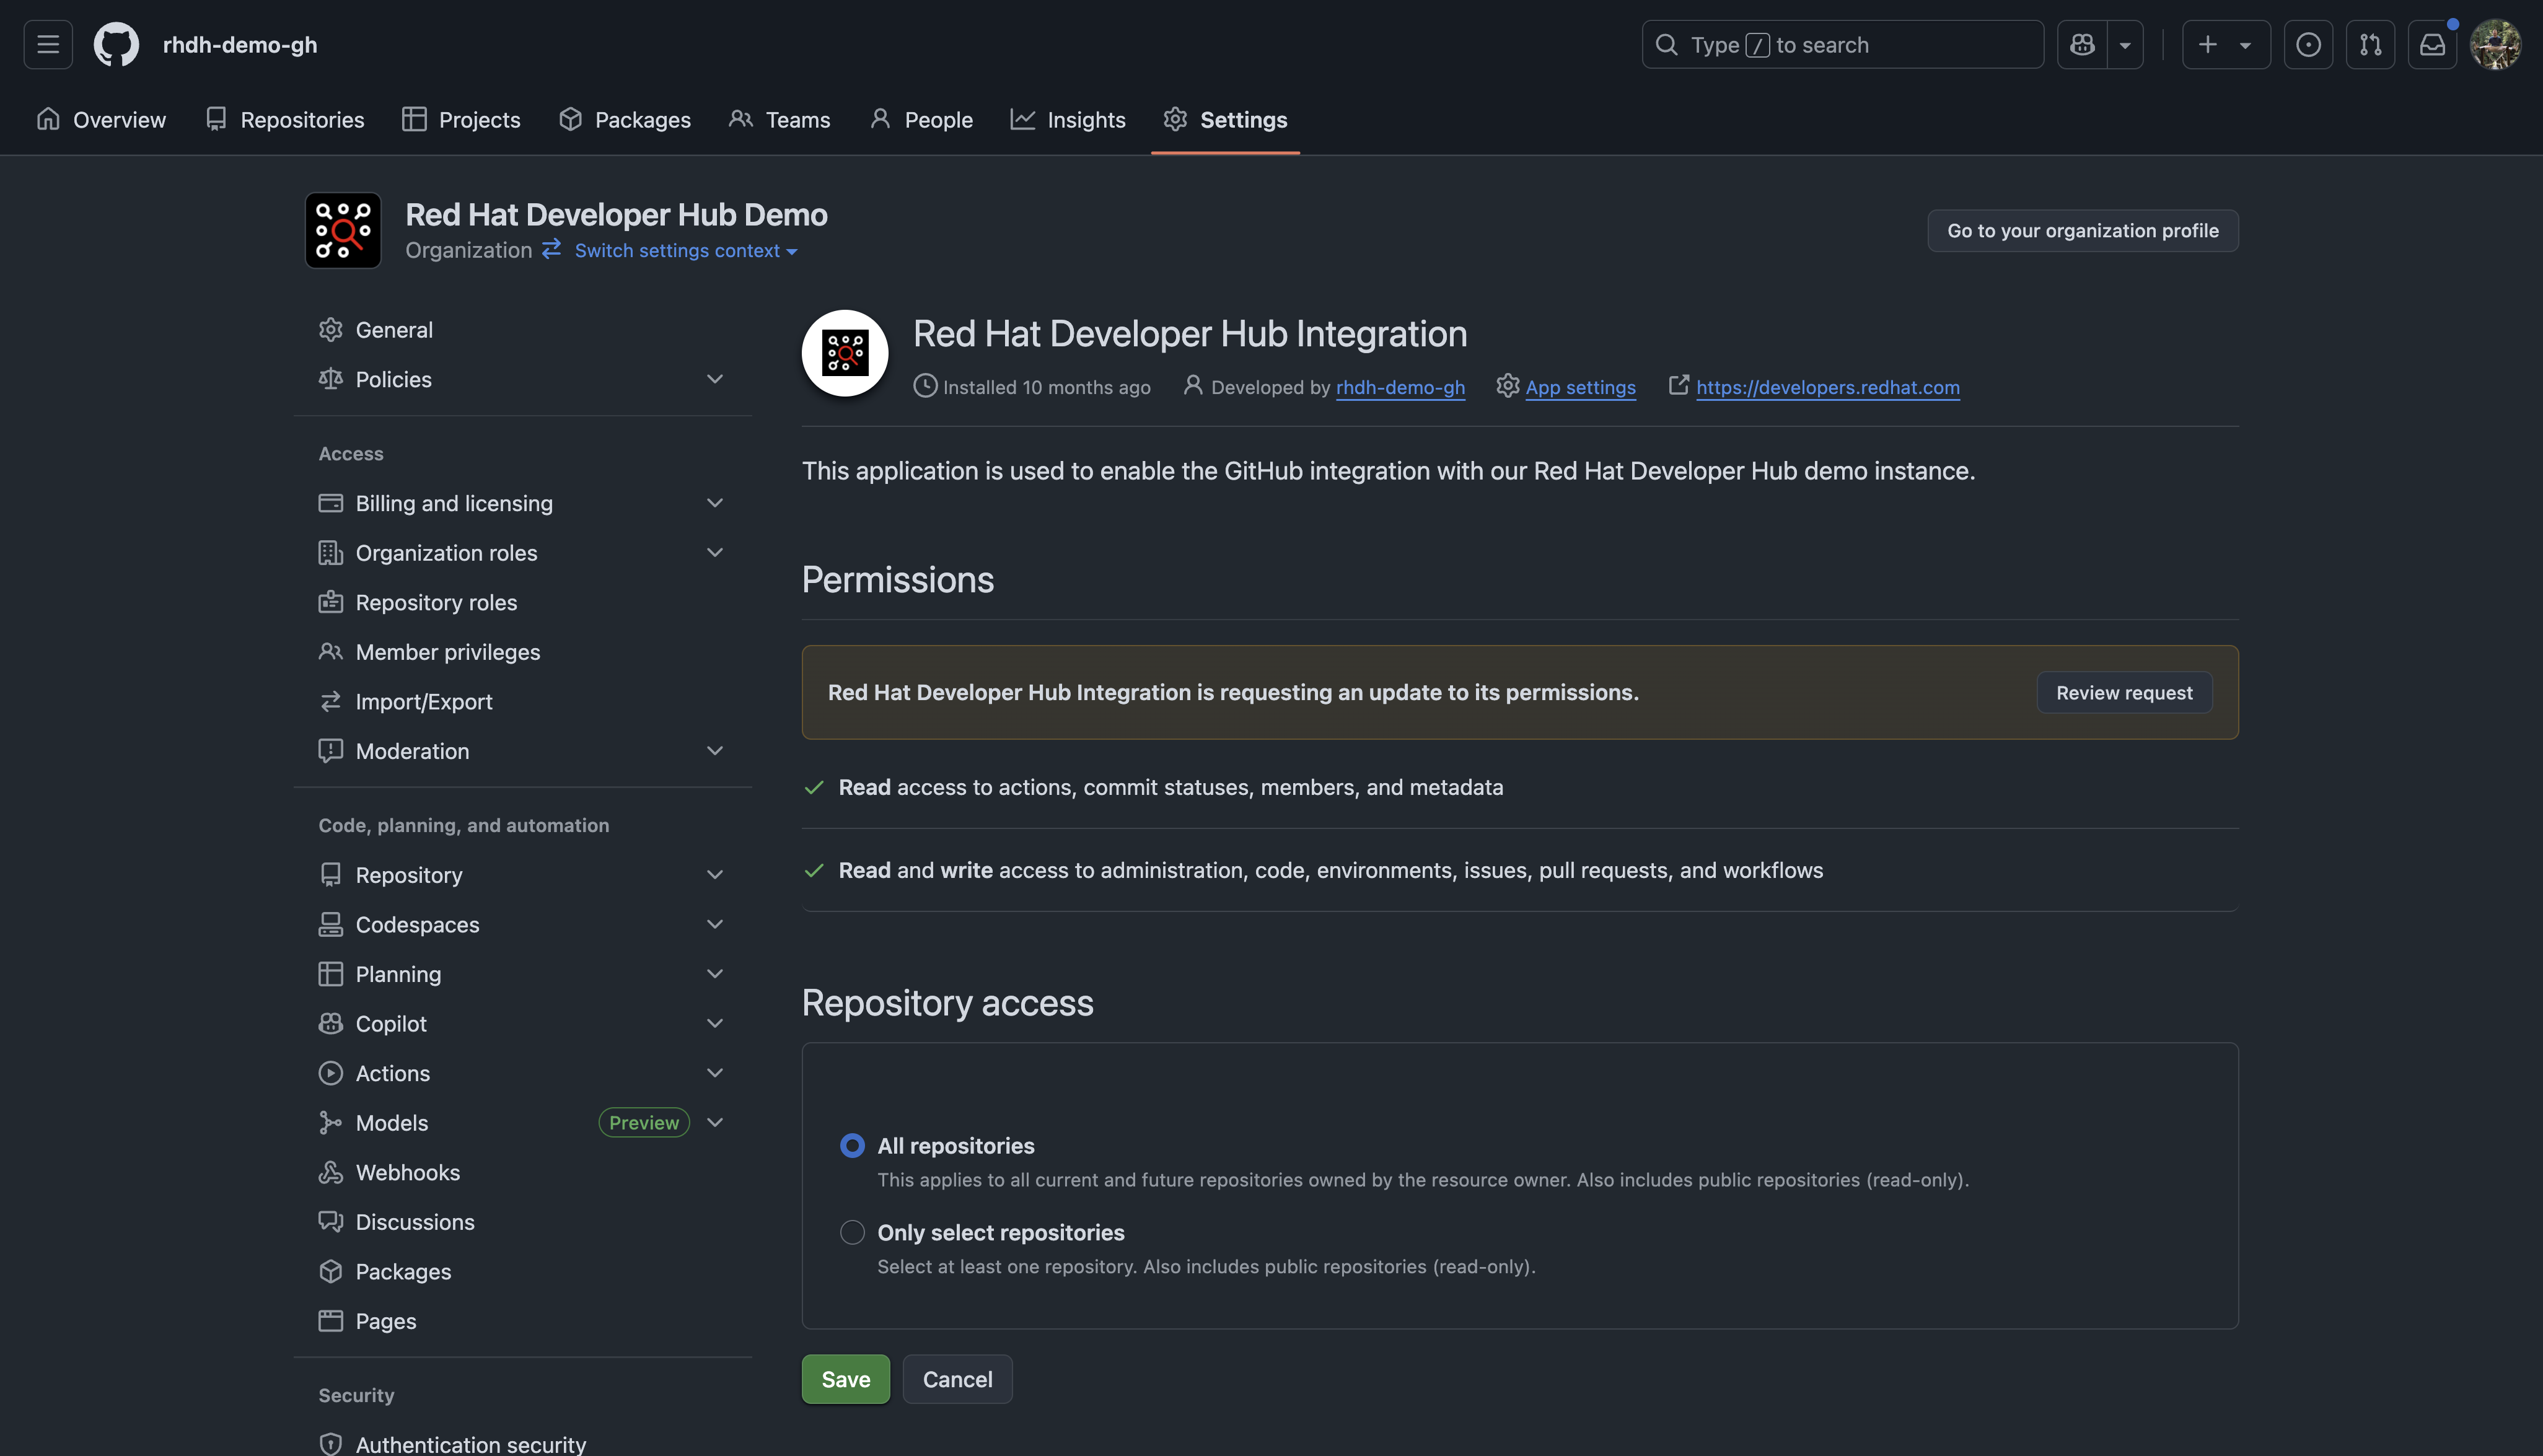Open the hamburger navigation menu
The width and height of the screenshot is (2543, 1456).
pyautogui.click(x=48, y=45)
